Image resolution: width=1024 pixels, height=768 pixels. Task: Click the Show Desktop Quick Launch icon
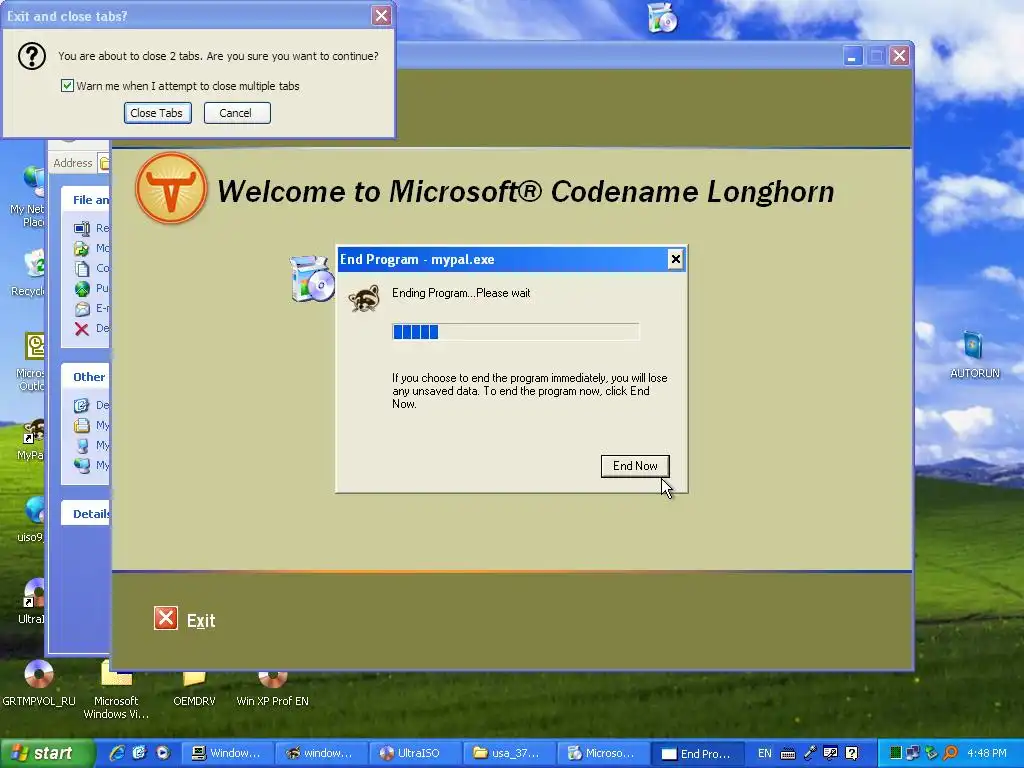pyautogui.click(x=139, y=753)
